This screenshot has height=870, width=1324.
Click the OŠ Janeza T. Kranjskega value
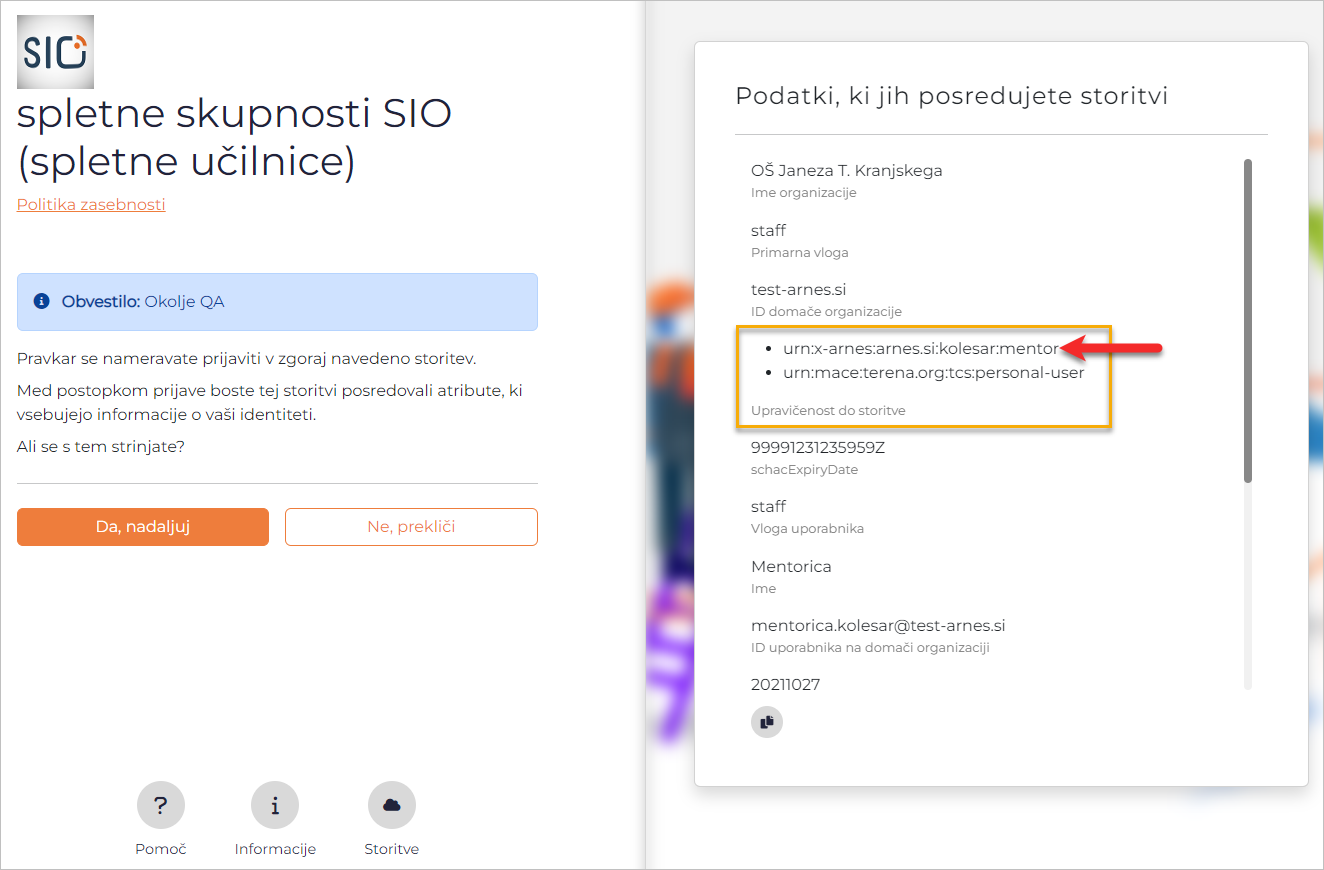pyautogui.click(x=846, y=171)
